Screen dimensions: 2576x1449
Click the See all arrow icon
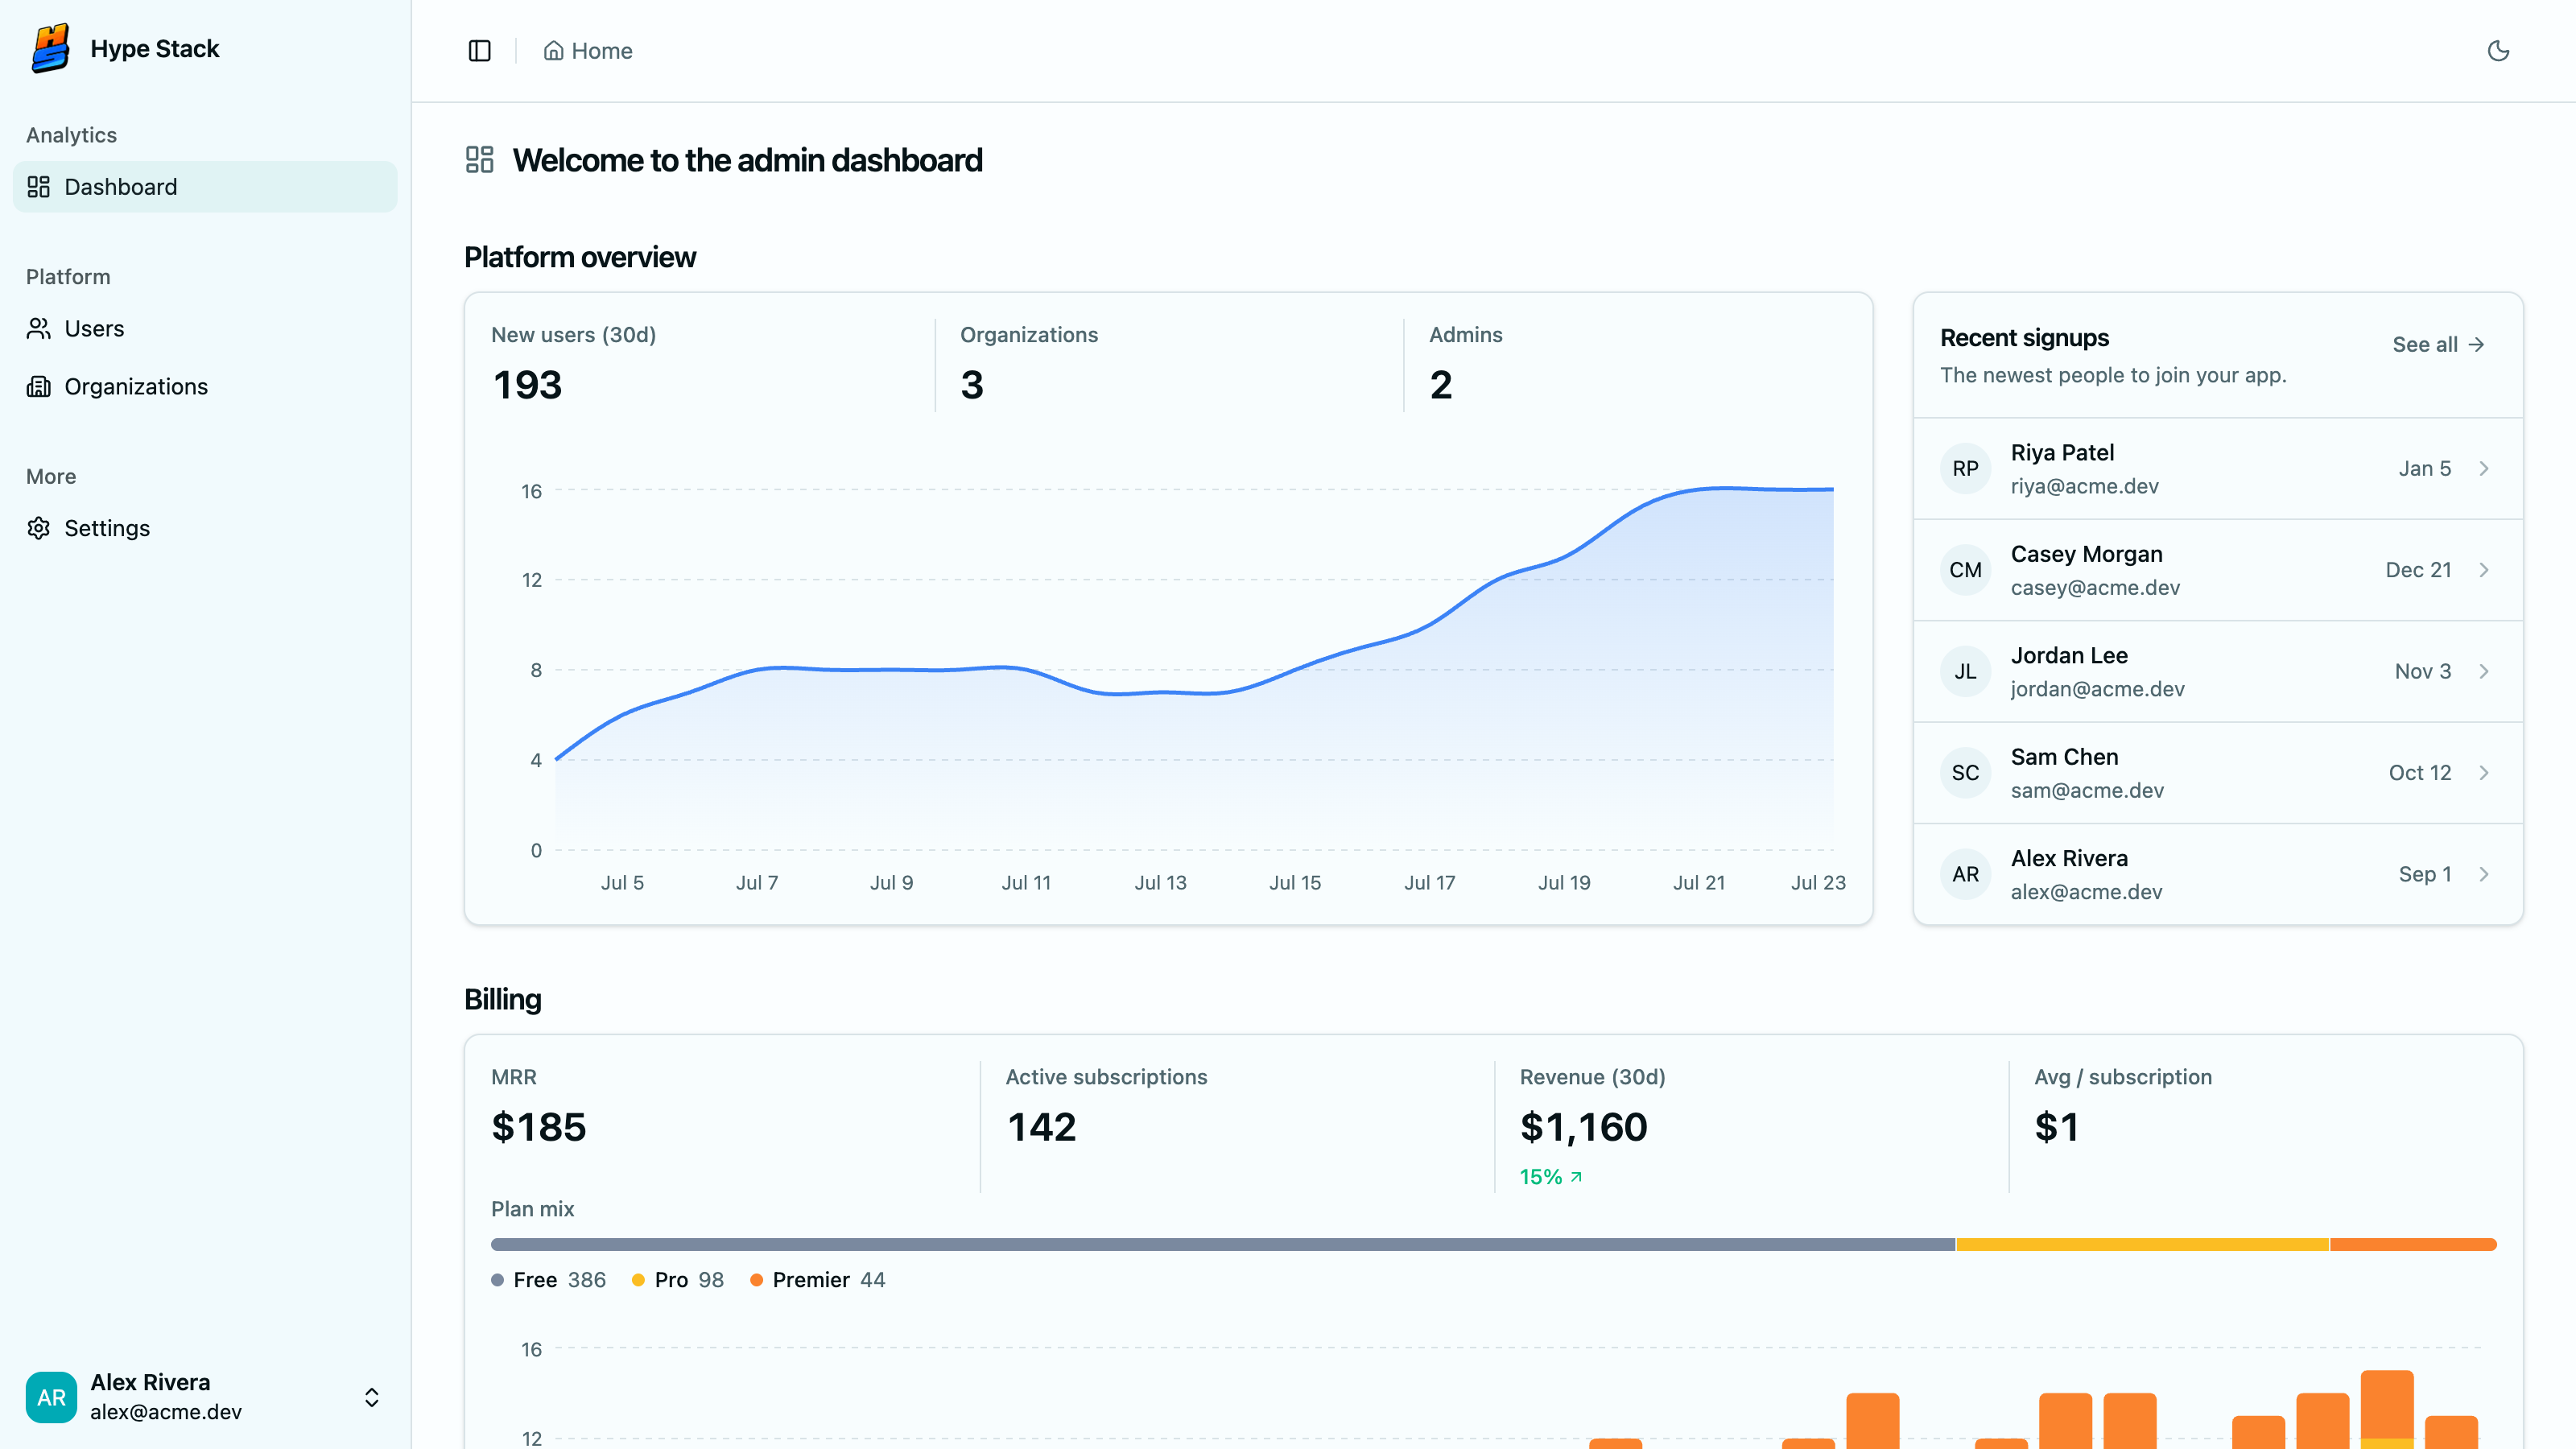2477,344
